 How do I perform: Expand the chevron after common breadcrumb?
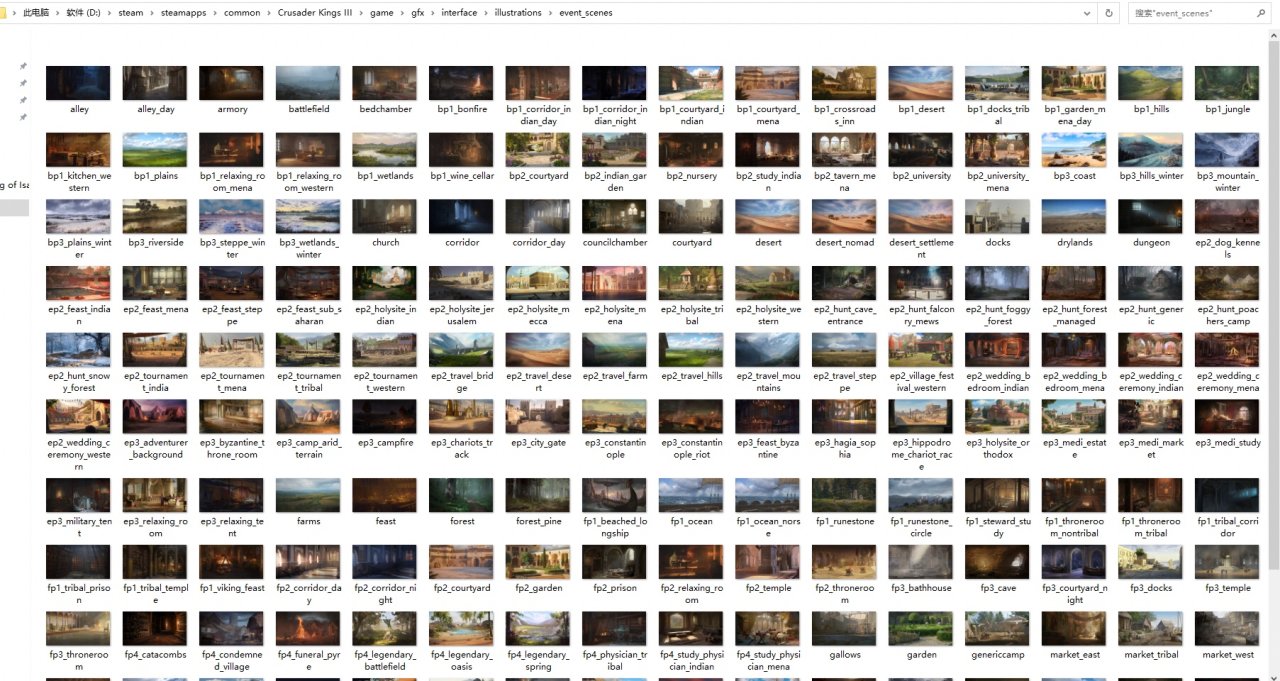pos(268,13)
